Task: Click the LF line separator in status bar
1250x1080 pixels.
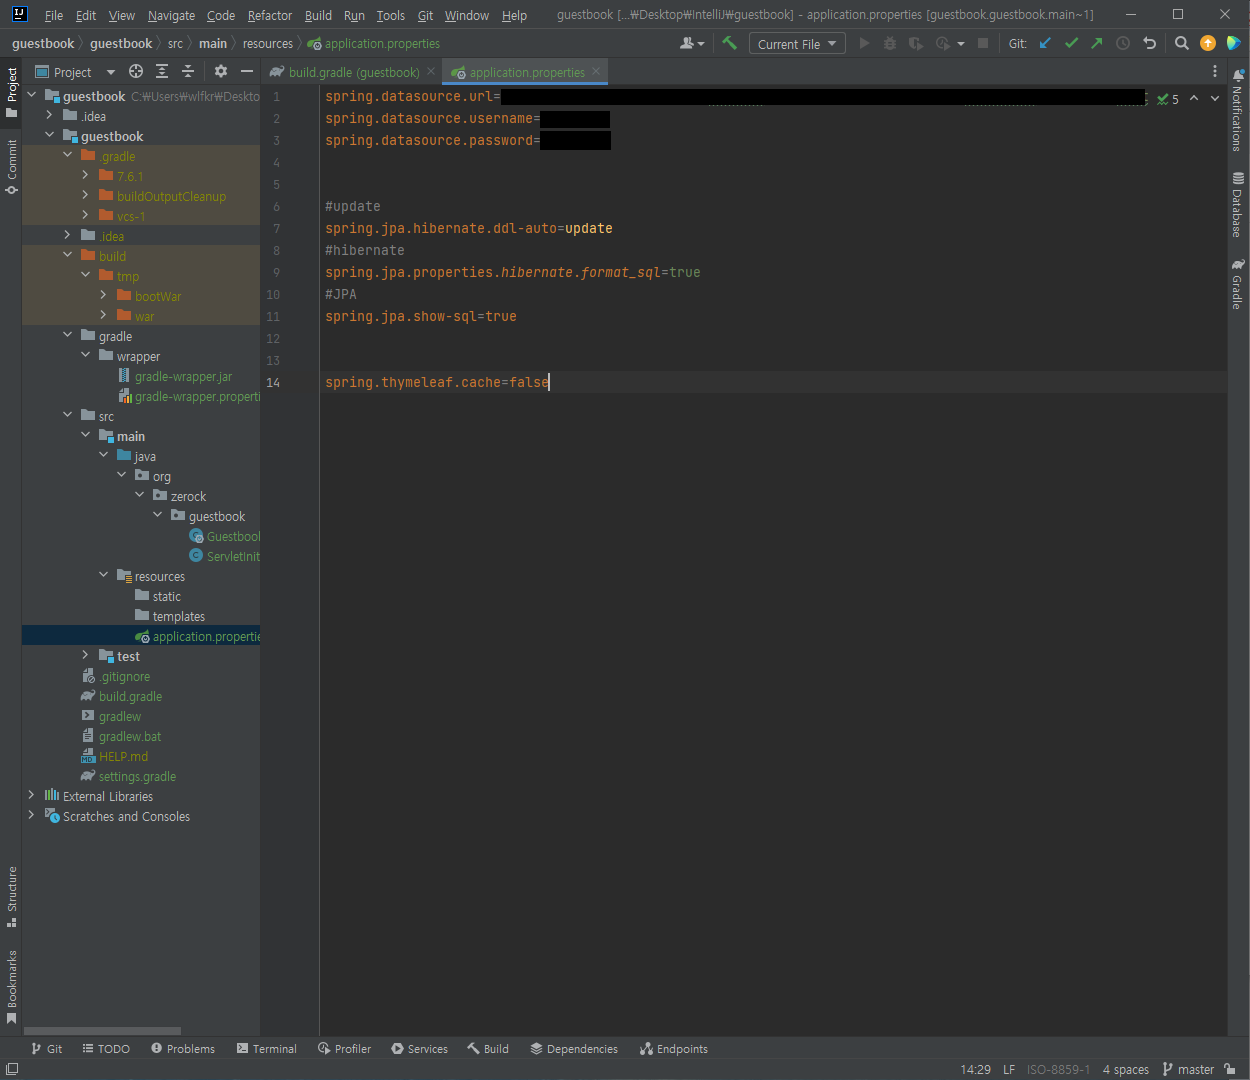Action: click(1009, 1069)
